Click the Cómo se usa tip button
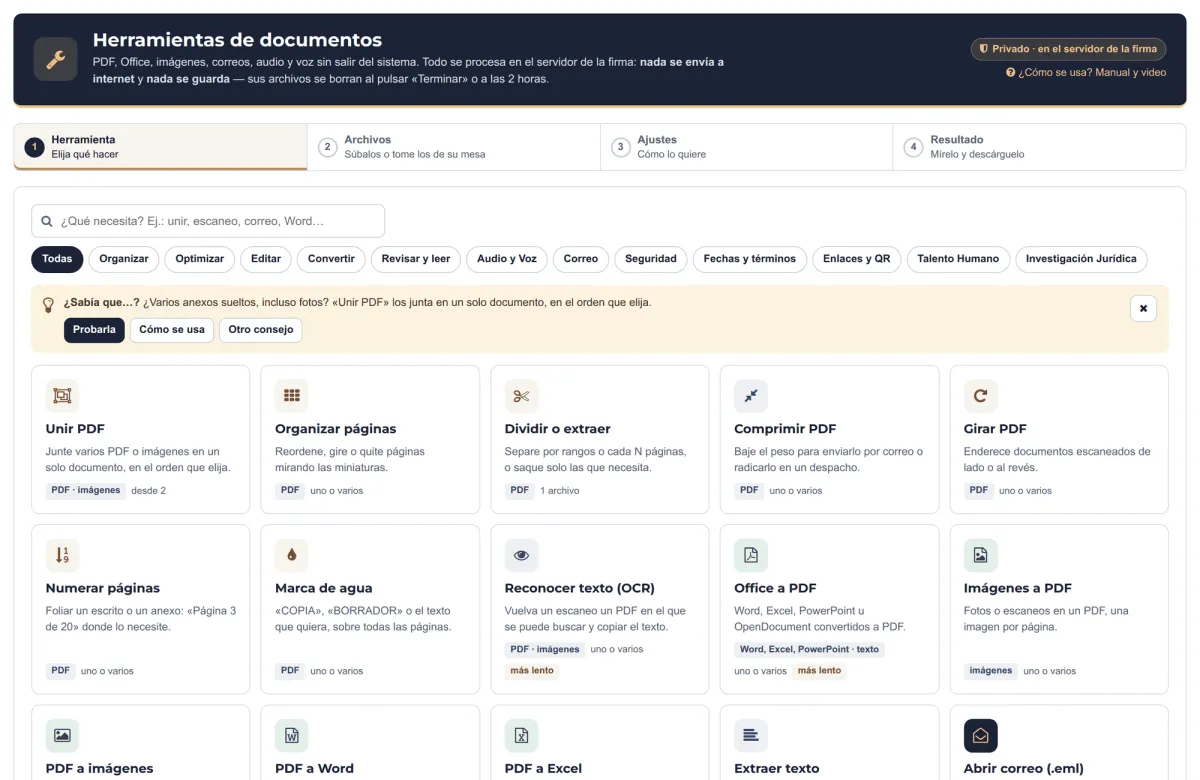Viewport: 1200px width, 780px height. pyautogui.click(x=172, y=330)
